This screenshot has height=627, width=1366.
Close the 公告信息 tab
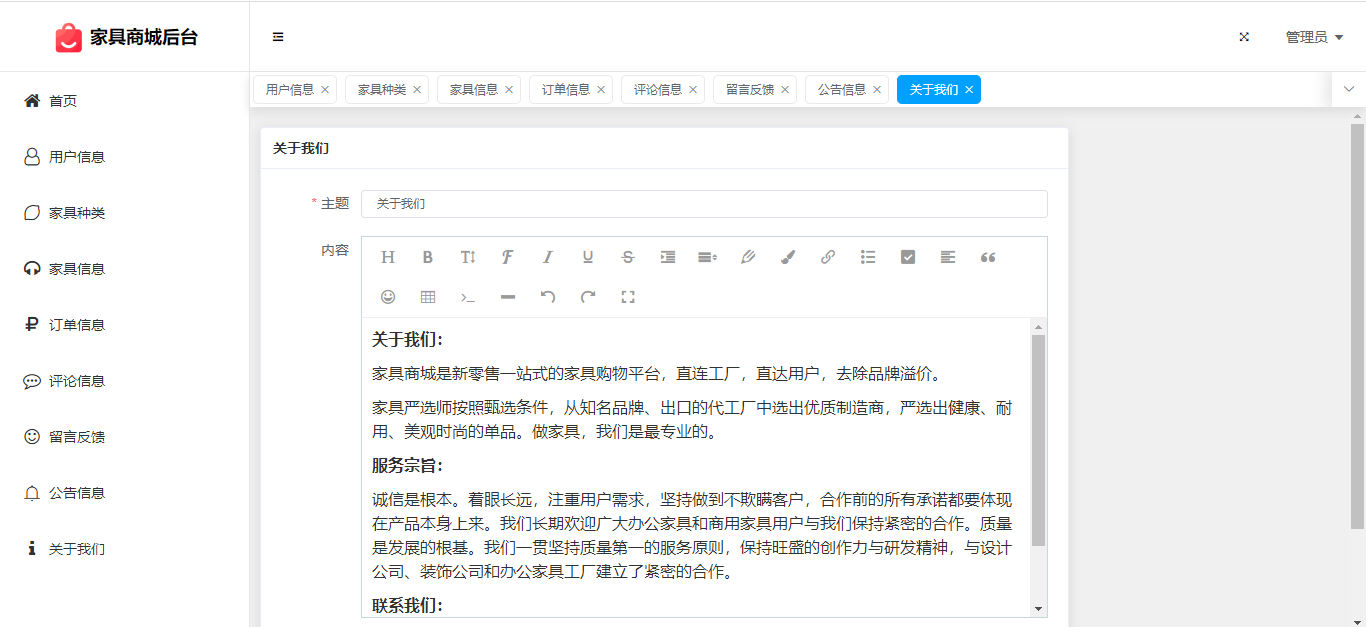pyautogui.click(x=877, y=90)
